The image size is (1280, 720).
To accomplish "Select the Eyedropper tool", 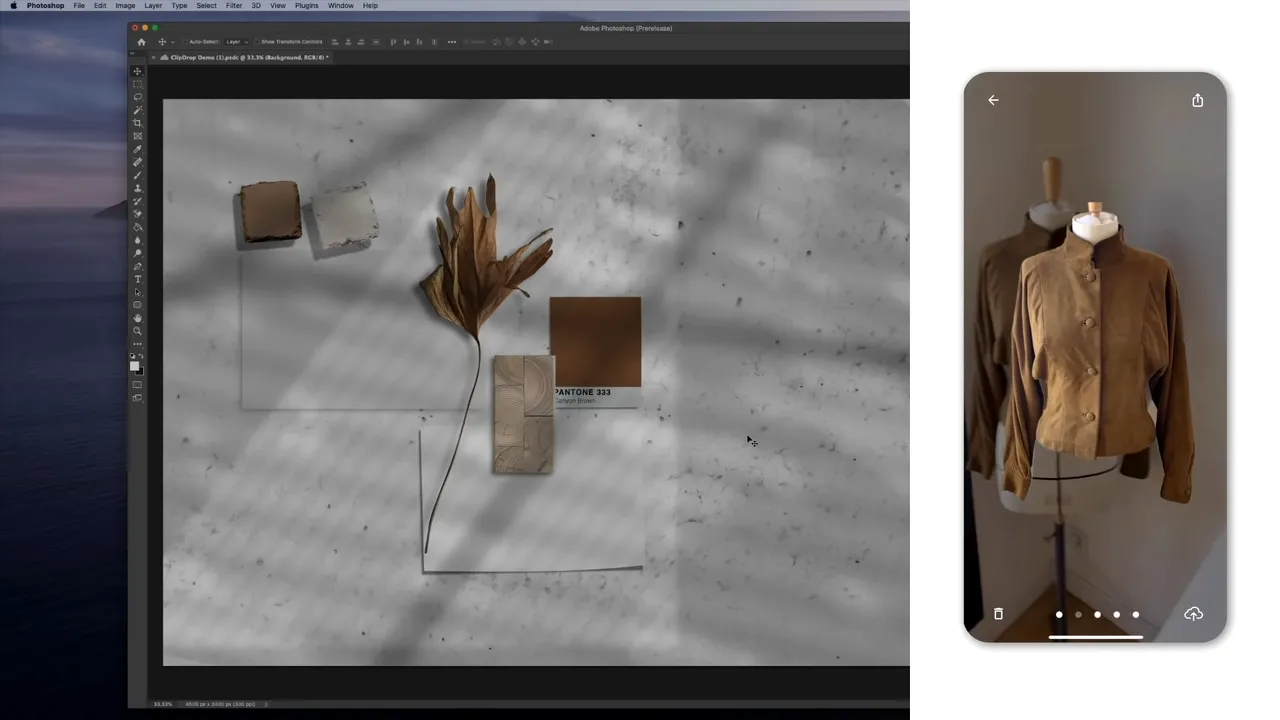I will tap(137, 149).
